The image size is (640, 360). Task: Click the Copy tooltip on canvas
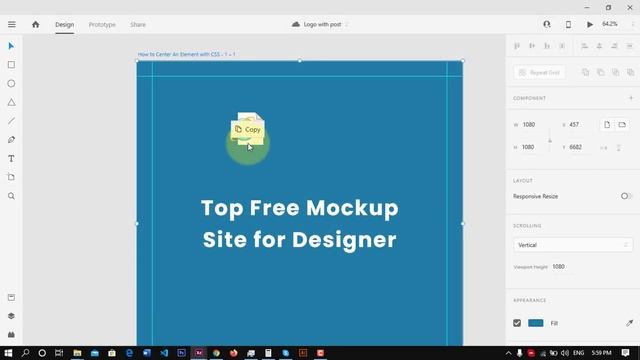[248, 129]
